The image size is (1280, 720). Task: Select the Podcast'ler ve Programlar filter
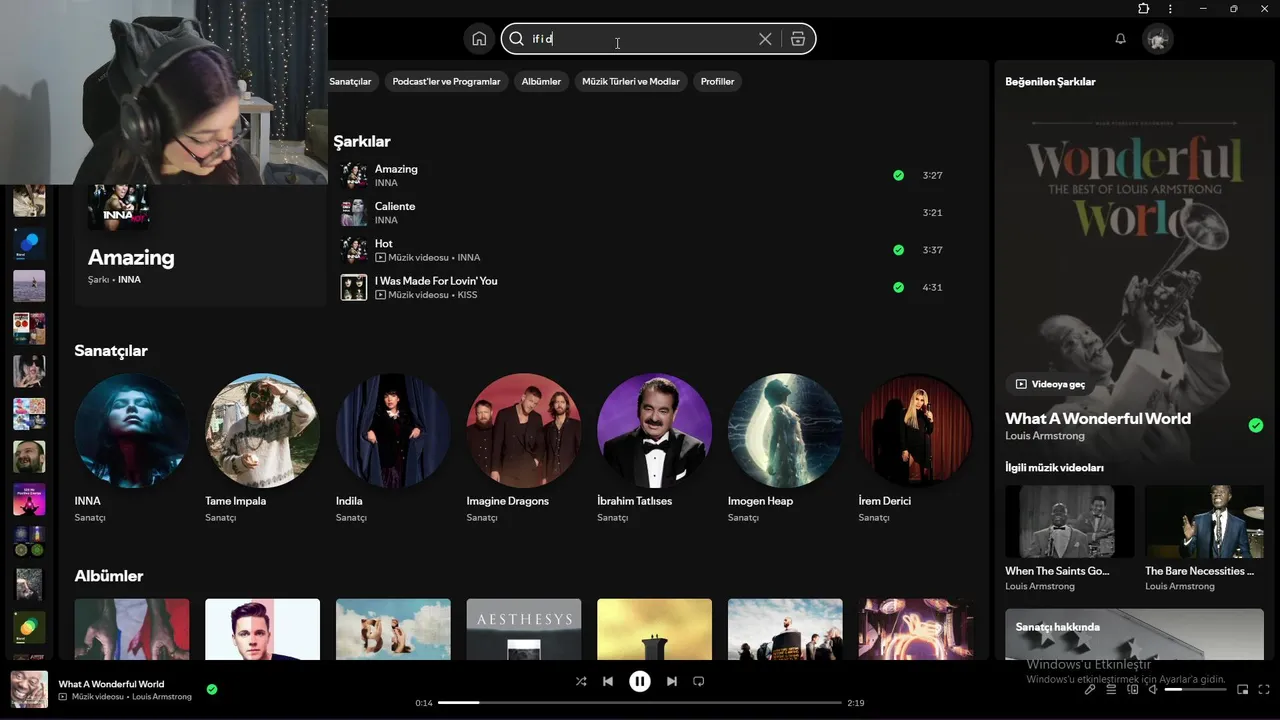click(x=446, y=81)
